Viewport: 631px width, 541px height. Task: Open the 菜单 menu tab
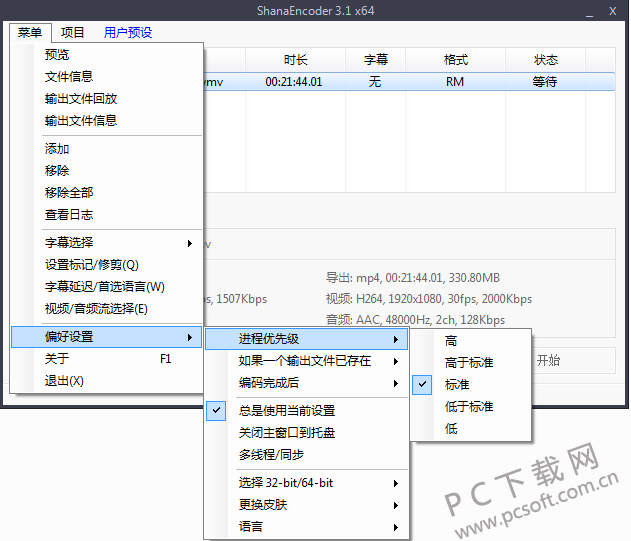pos(30,32)
